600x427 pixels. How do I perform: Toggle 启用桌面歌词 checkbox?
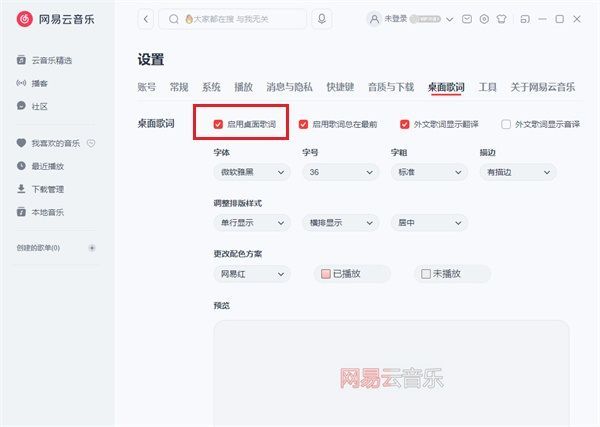pyautogui.click(x=219, y=125)
